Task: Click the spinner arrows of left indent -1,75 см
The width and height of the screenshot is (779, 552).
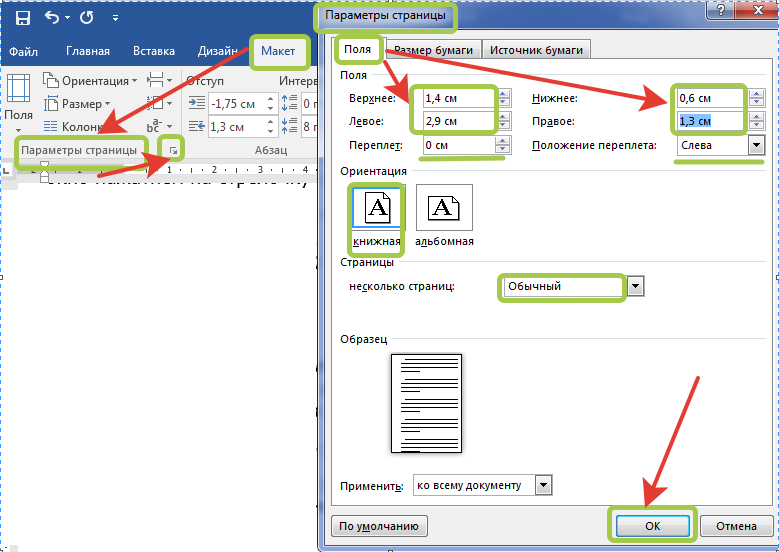Action: coord(271,104)
